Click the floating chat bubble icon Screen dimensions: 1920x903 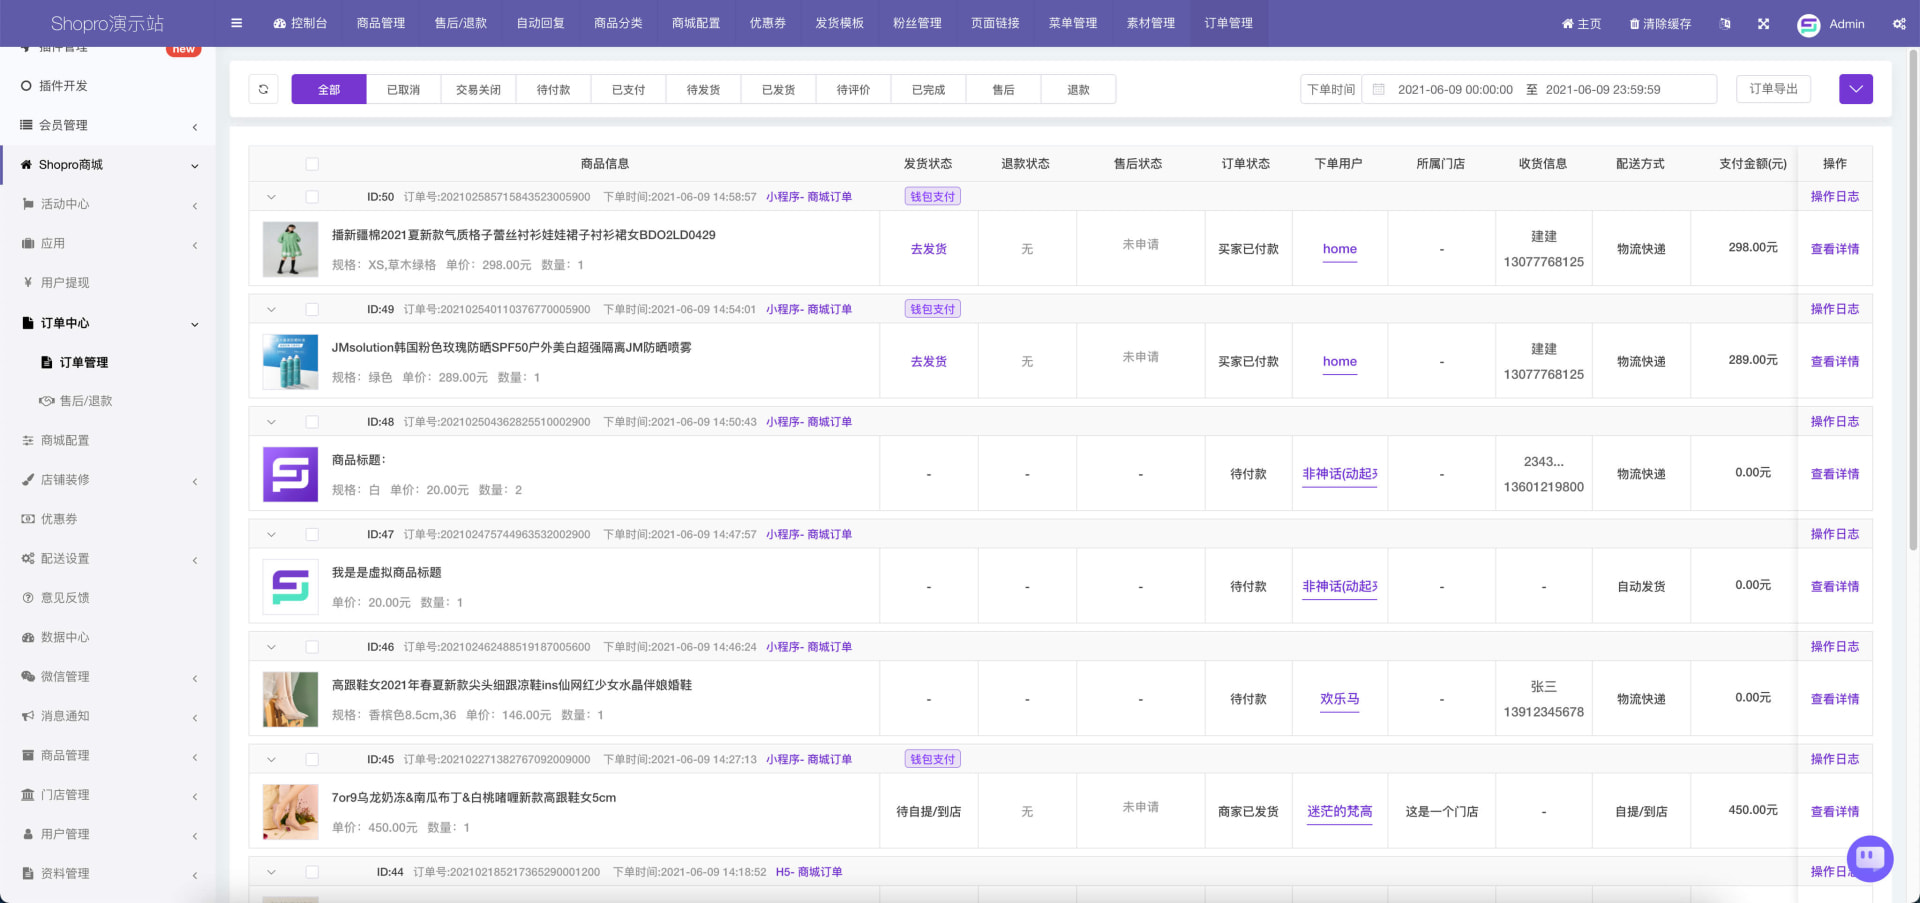click(1870, 857)
